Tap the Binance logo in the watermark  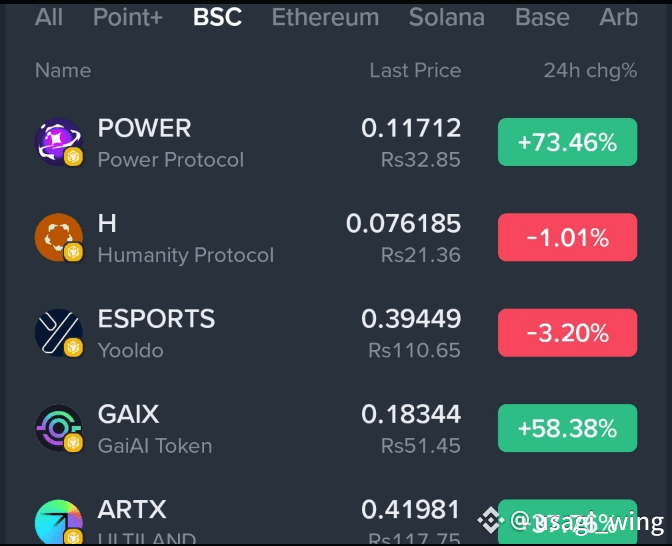pos(491,520)
